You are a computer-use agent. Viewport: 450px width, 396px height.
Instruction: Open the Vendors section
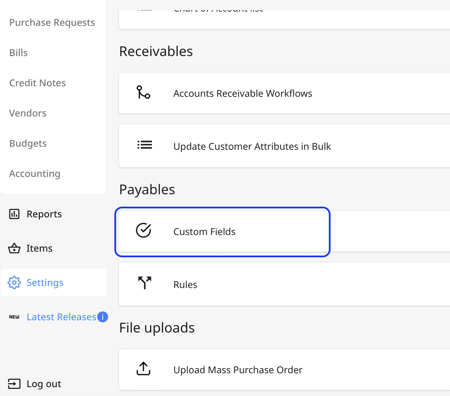[28, 113]
